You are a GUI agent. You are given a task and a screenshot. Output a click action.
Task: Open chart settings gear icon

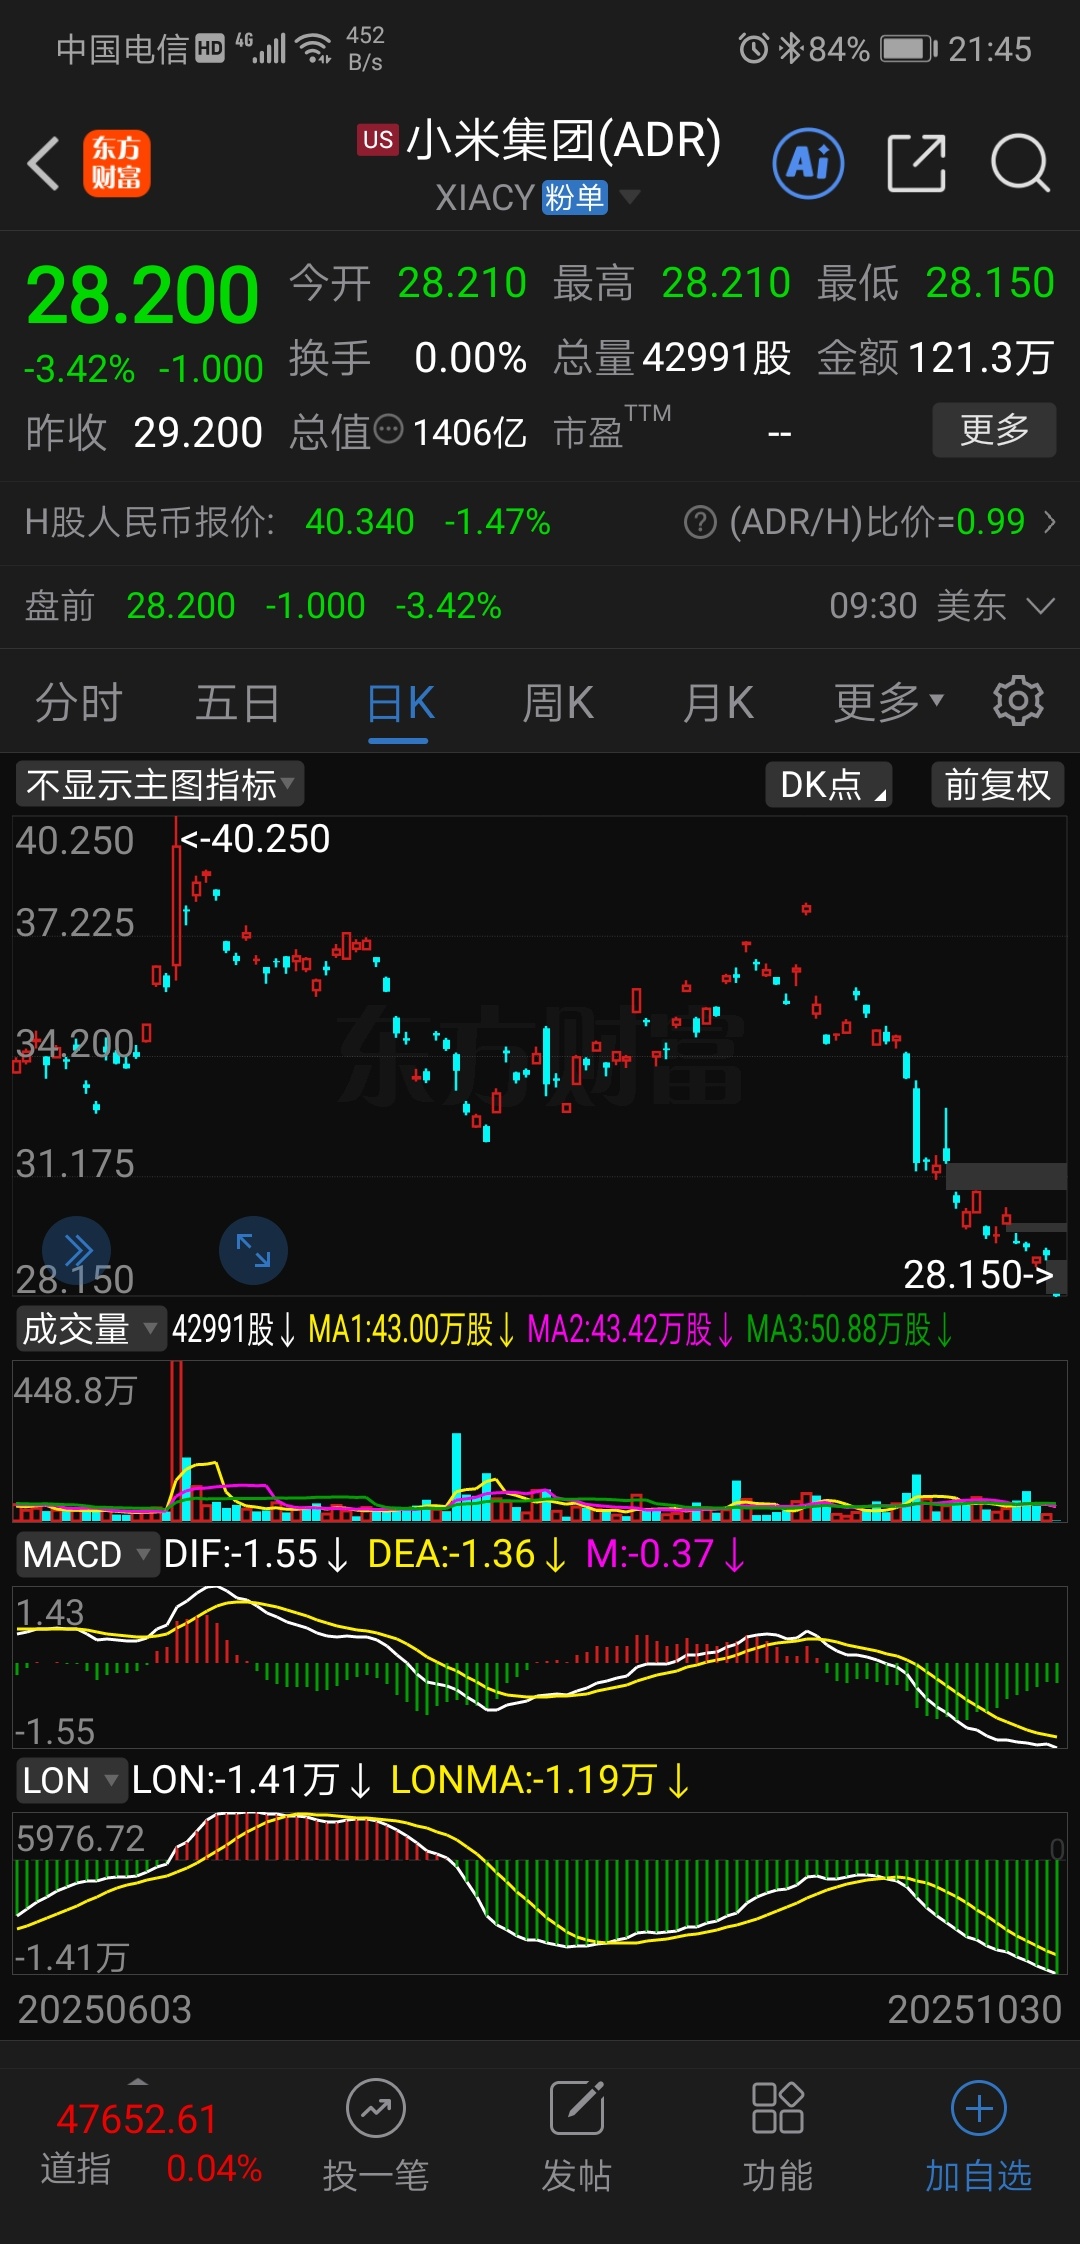(x=1018, y=701)
